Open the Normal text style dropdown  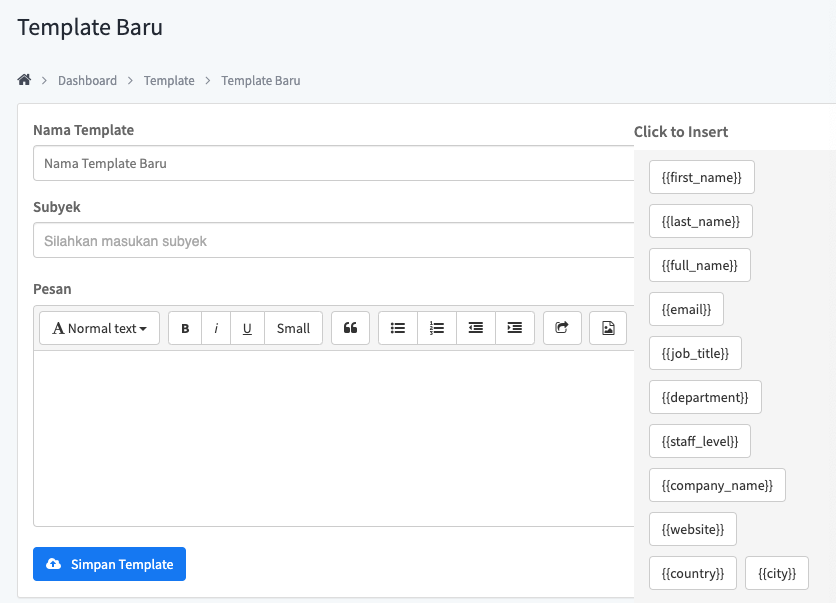click(99, 328)
